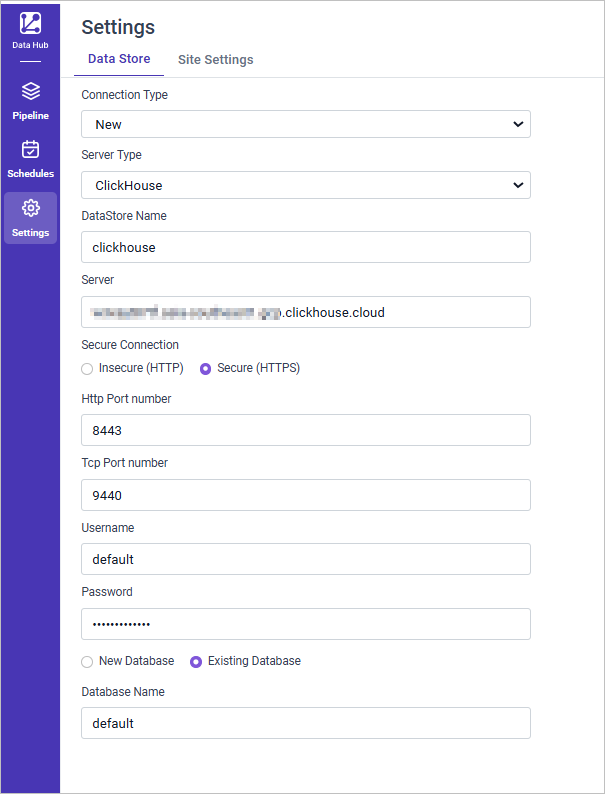Choose the Existing Database radio button

196,661
